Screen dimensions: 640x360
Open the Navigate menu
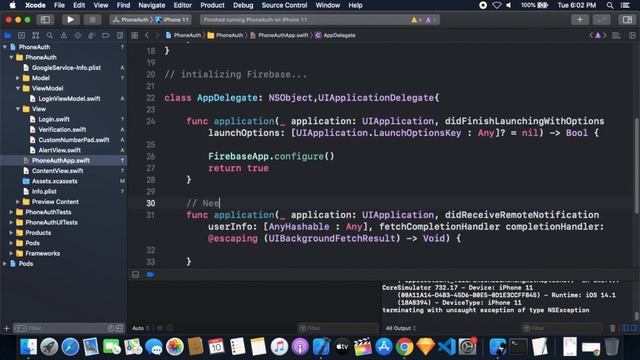pyautogui.click(x=151, y=5)
